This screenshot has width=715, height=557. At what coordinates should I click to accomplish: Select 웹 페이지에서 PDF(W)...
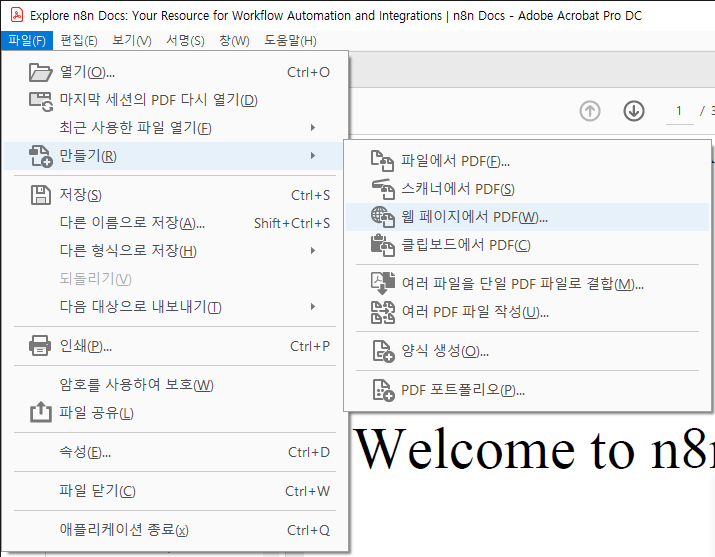coord(528,217)
